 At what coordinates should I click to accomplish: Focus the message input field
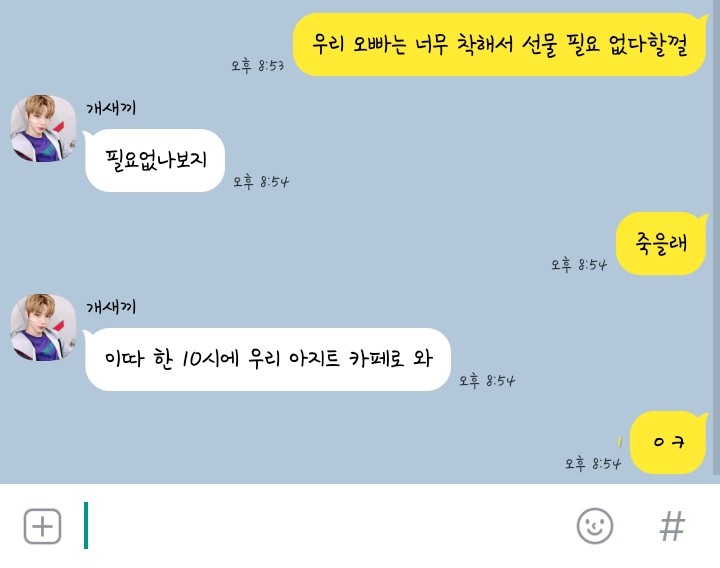click(321, 526)
